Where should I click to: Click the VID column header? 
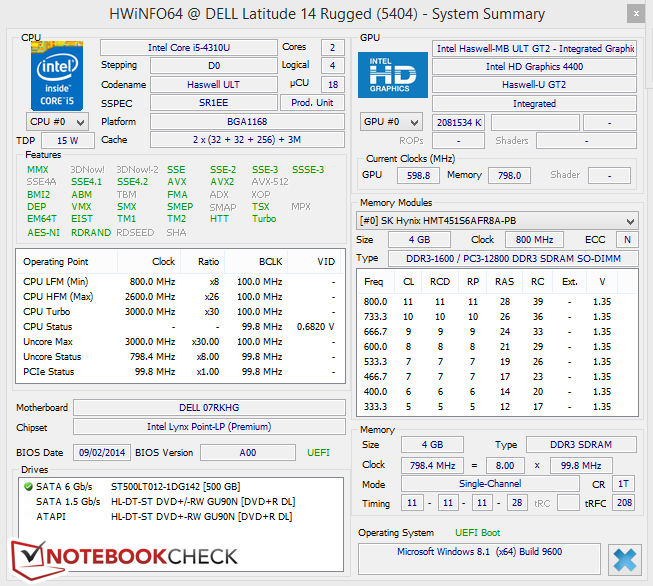tap(314, 262)
